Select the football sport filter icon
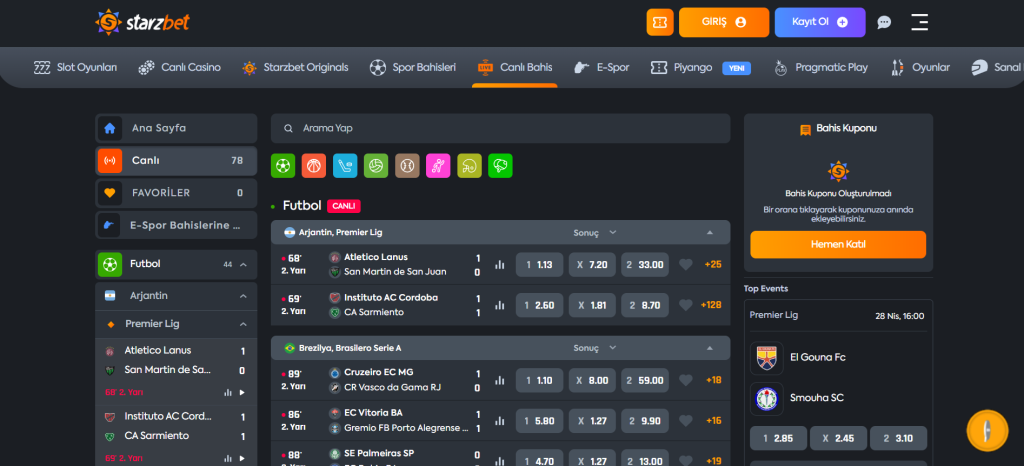Viewport: 1024px width, 466px height. pyautogui.click(x=283, y=166)
